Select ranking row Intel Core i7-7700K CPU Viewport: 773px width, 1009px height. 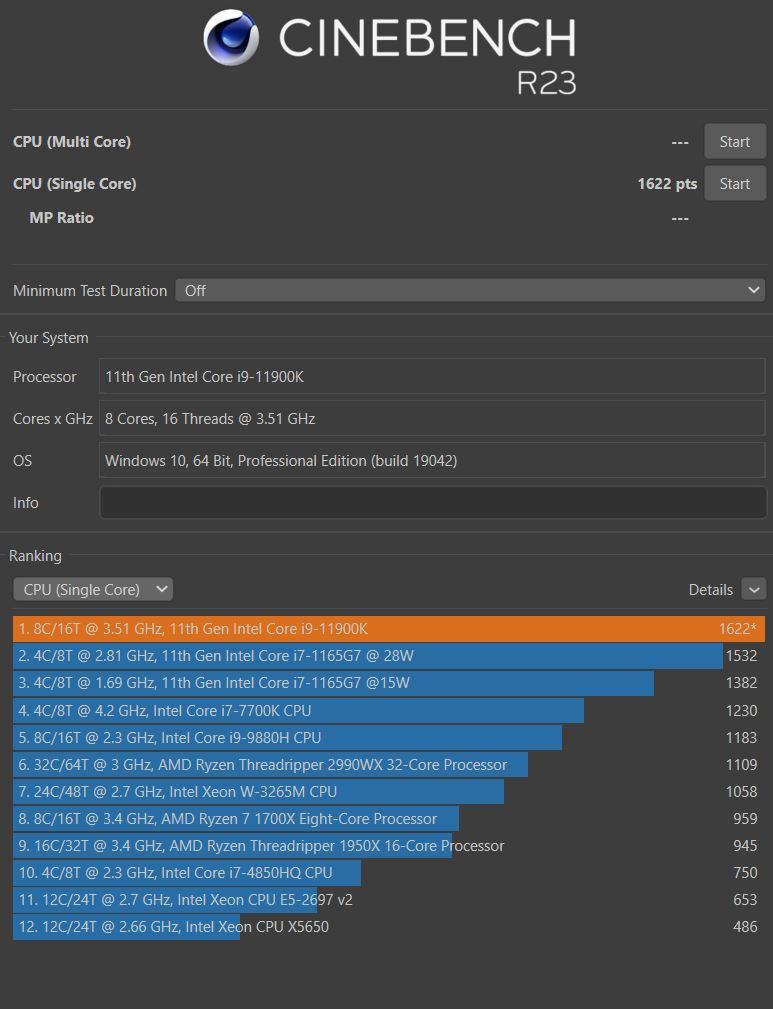[x=389, y=710]
